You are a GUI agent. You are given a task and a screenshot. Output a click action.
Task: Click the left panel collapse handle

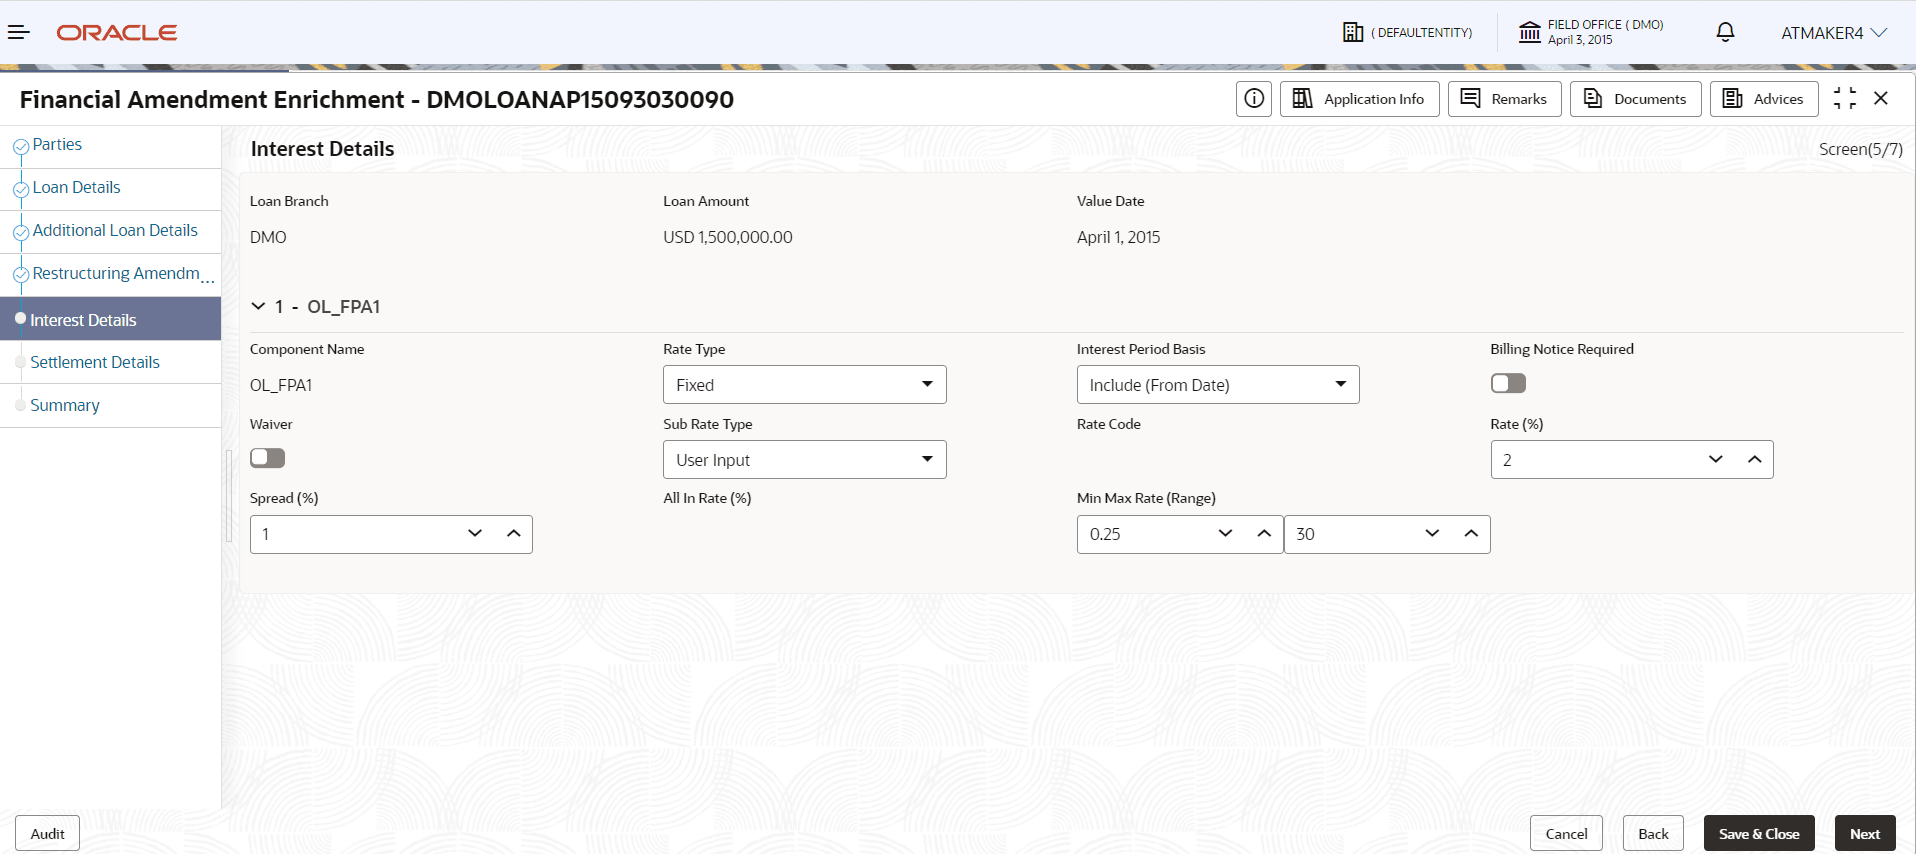(228, 496)
